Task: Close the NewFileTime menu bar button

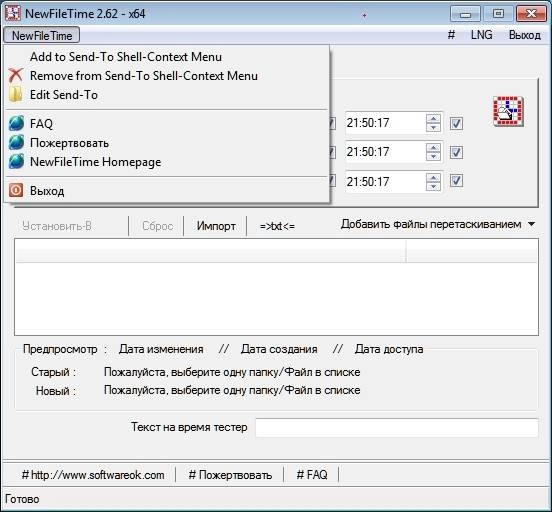Action: pos(42,35)
